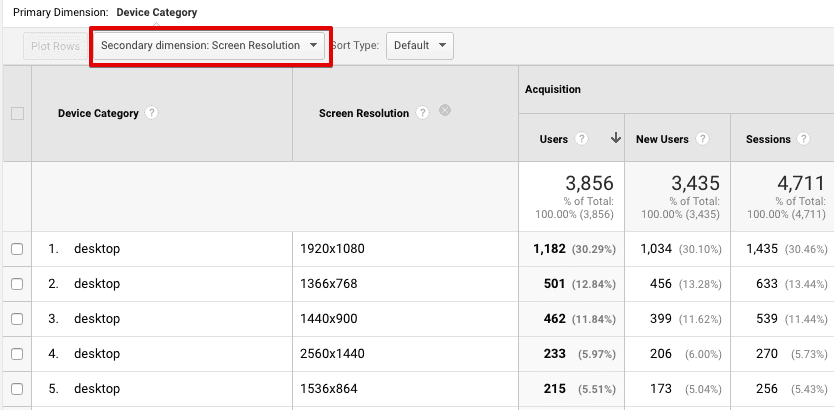Click the Users value 1,182
This screenshot has width=834, height=410.
tap(549, 248)
